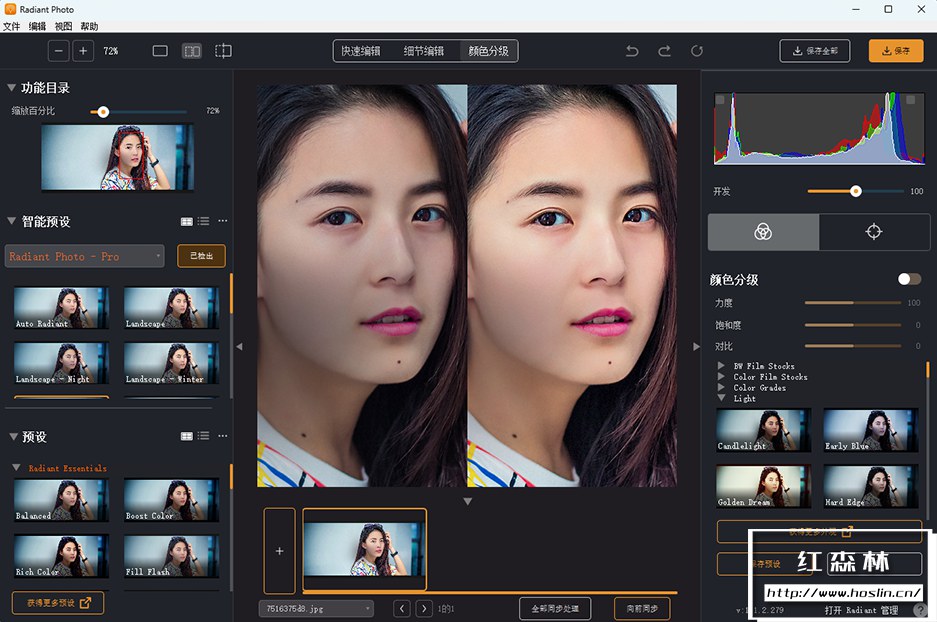Viewport: 937px width, 622px height.
Task: Select the single image view icon
Action: (x=160, y=51)
